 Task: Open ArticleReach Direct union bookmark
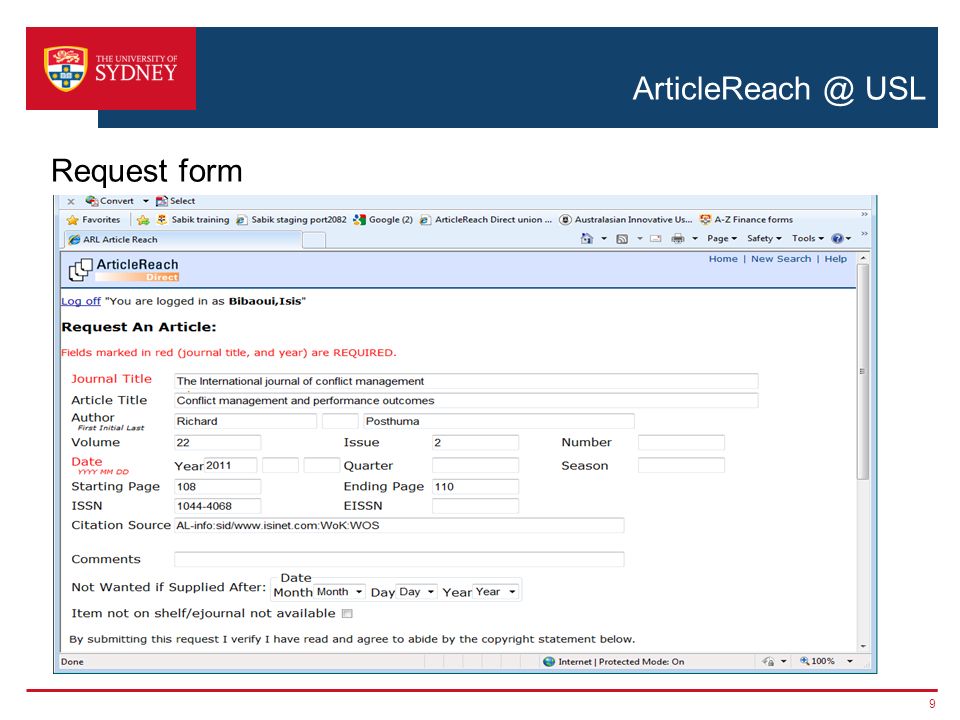point(486,220)
